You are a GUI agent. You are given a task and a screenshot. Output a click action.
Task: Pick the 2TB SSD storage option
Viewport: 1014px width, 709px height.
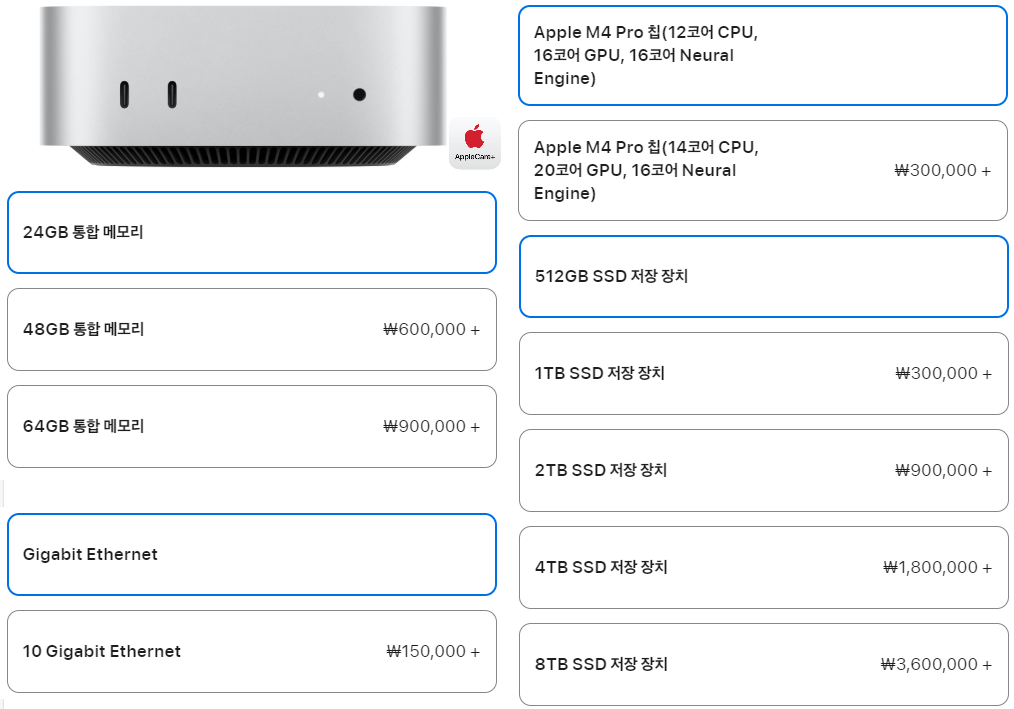(764, 470)
